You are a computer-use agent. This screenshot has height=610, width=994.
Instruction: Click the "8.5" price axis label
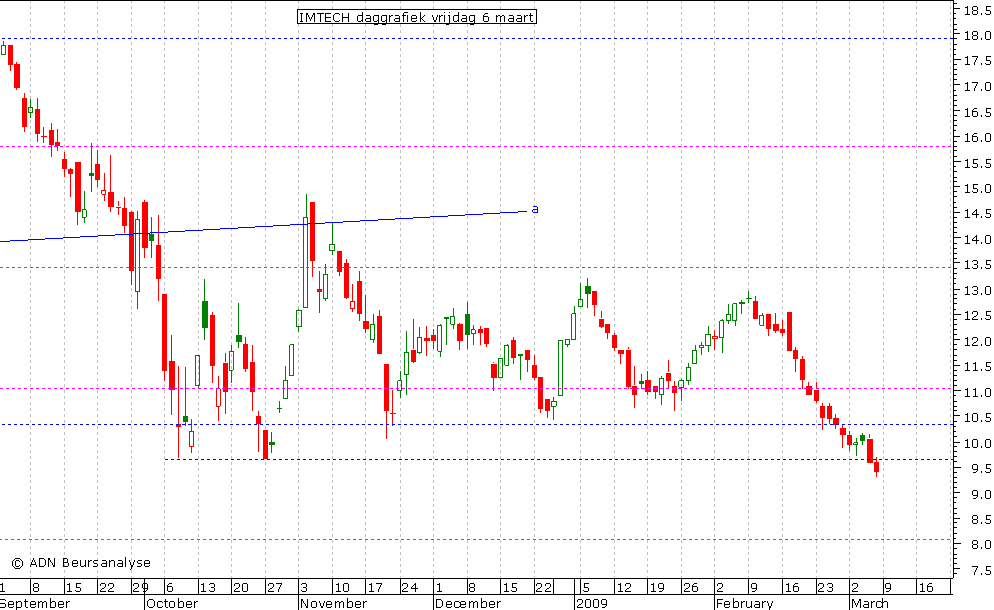click(x=981, y=519)
